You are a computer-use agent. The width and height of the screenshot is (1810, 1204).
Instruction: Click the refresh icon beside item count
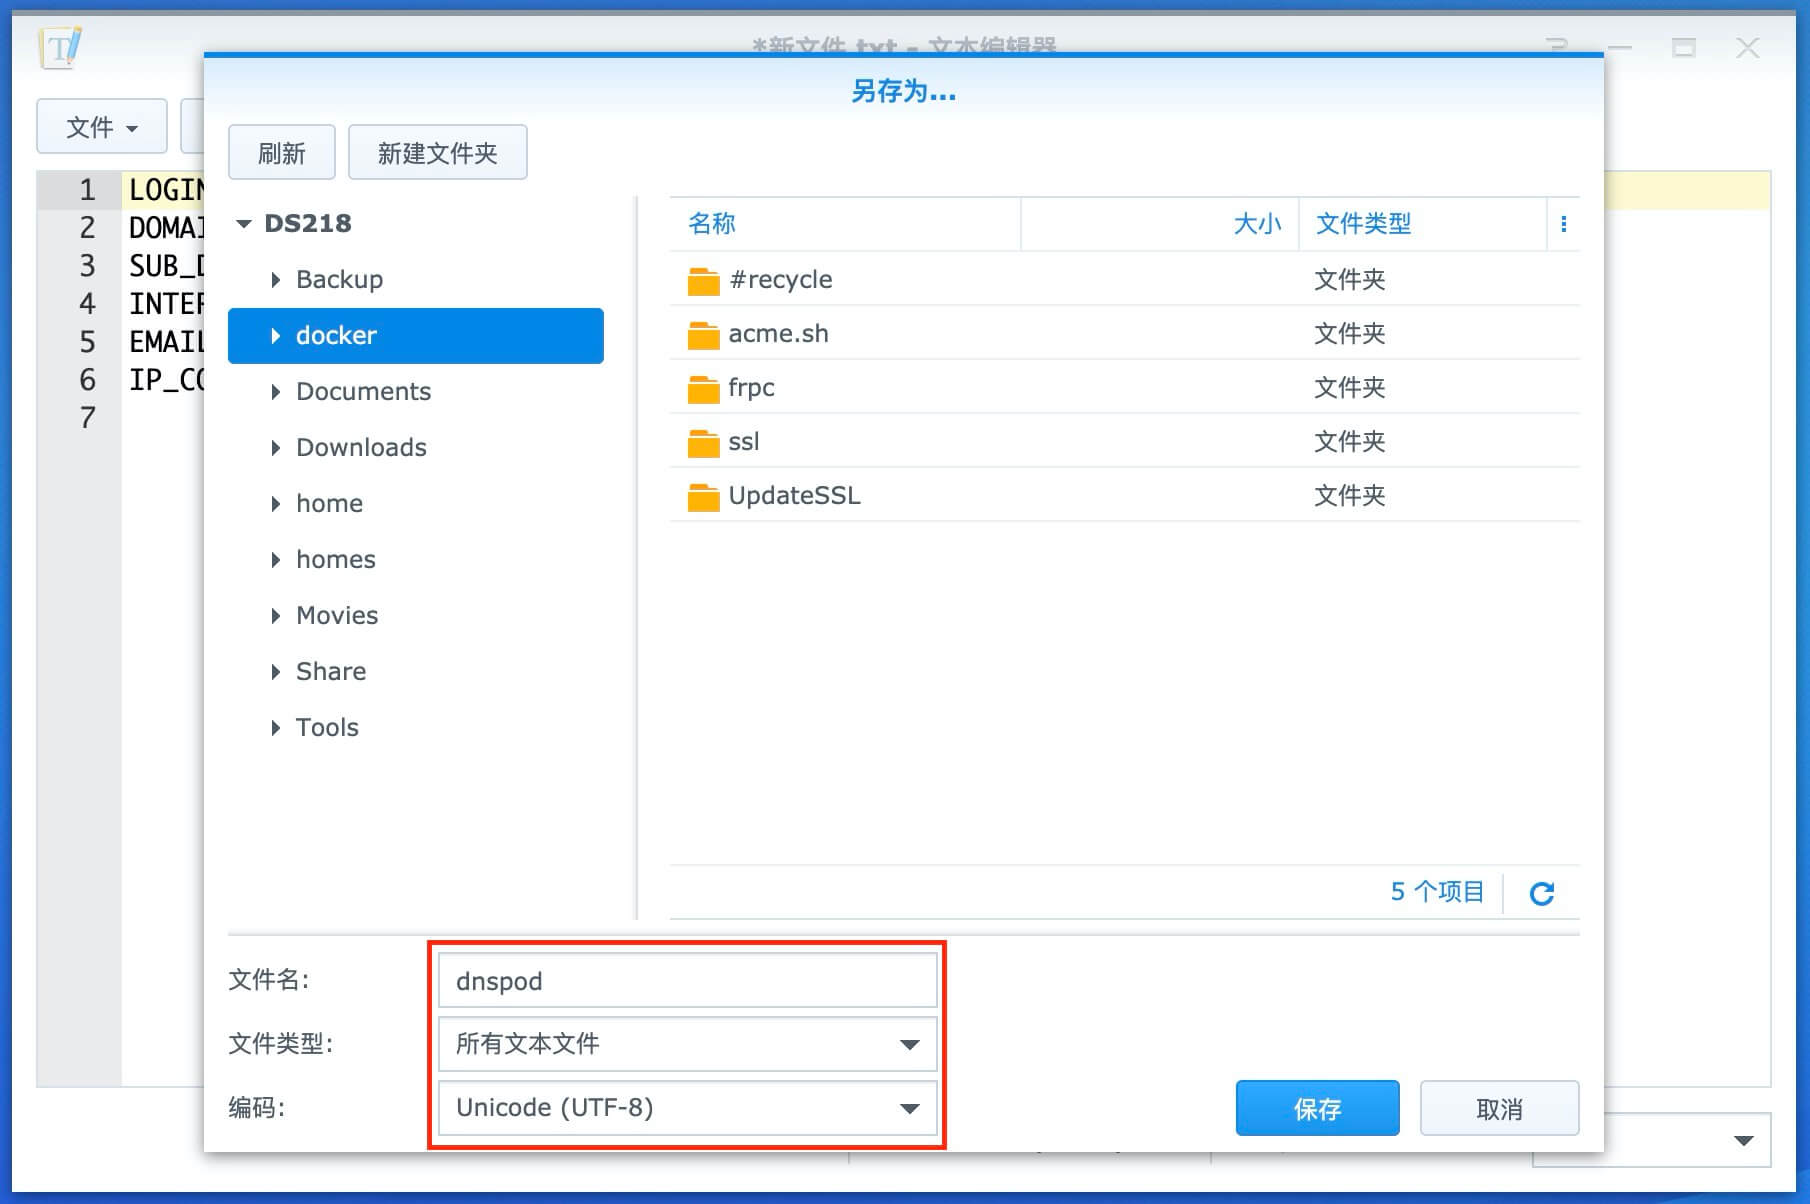tap(1541, 893)
